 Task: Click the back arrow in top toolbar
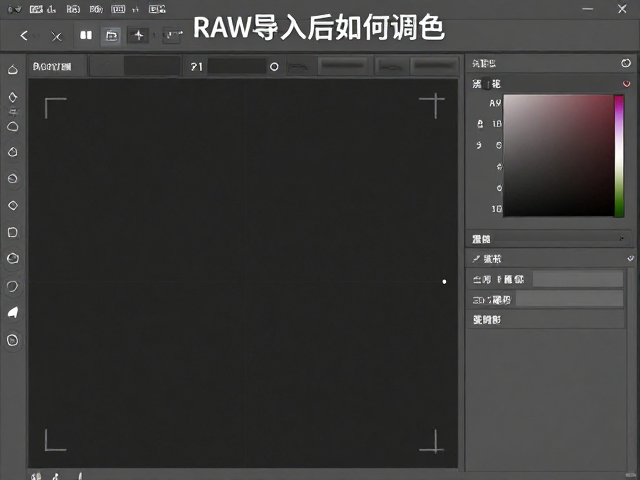(x=24, y=36)
